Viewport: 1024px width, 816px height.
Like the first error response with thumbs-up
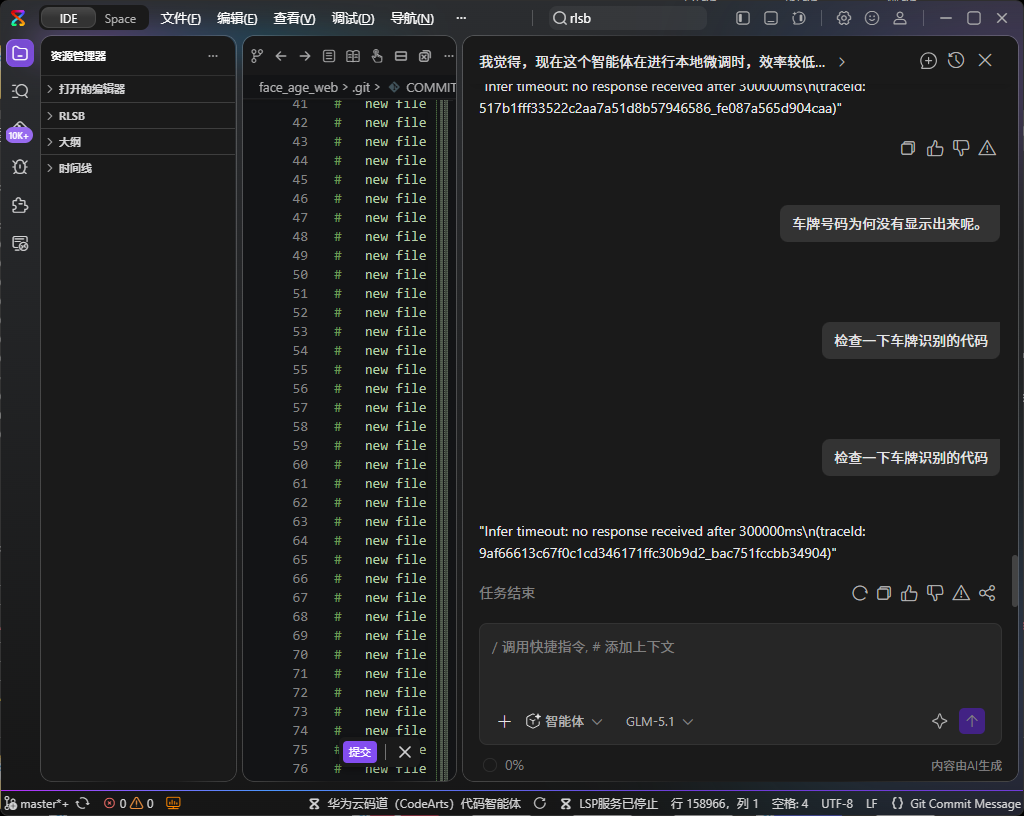point(935,148)
